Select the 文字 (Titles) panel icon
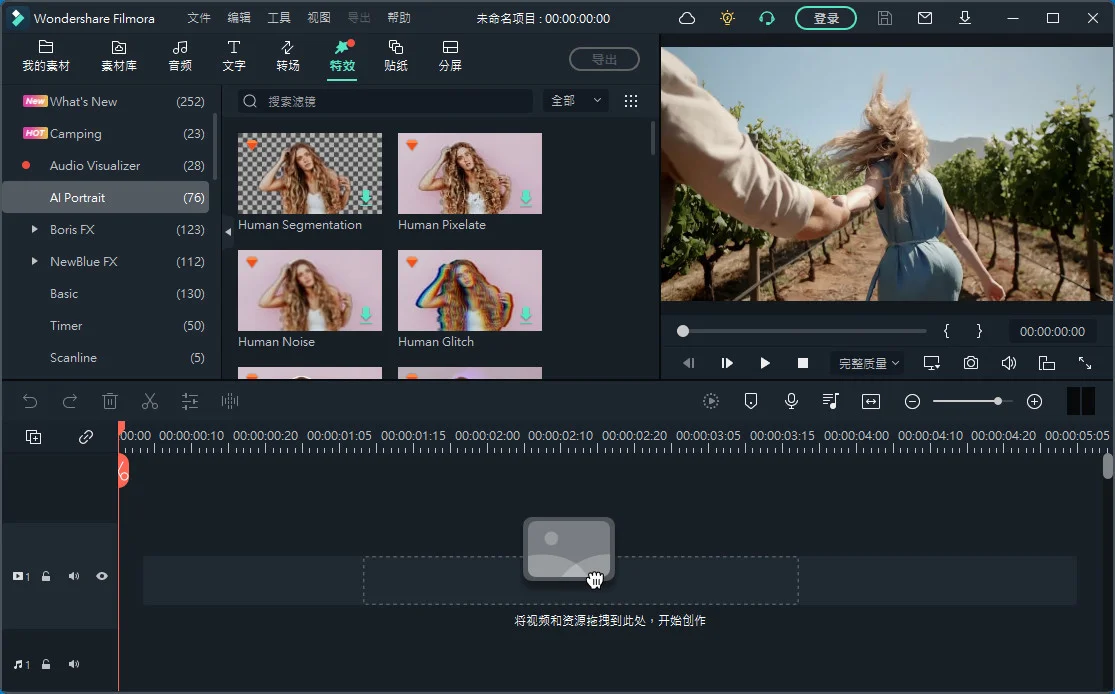 pyautogui.click(x=233, y=57)
